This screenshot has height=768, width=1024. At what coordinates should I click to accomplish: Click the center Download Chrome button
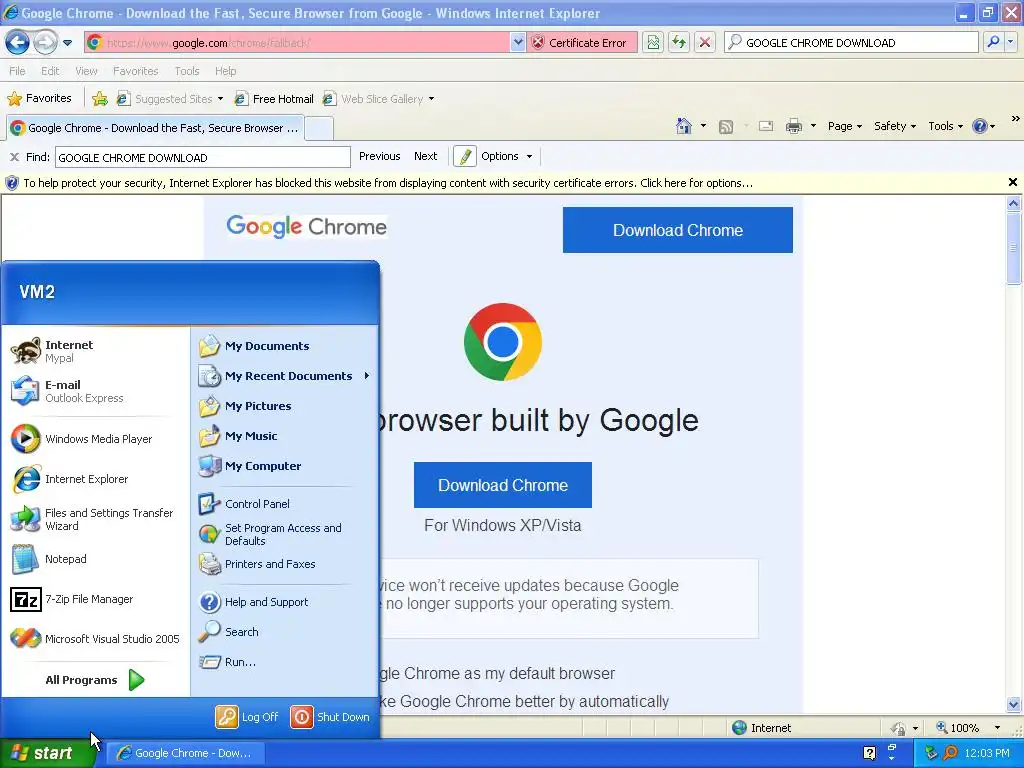click(503, 485)
